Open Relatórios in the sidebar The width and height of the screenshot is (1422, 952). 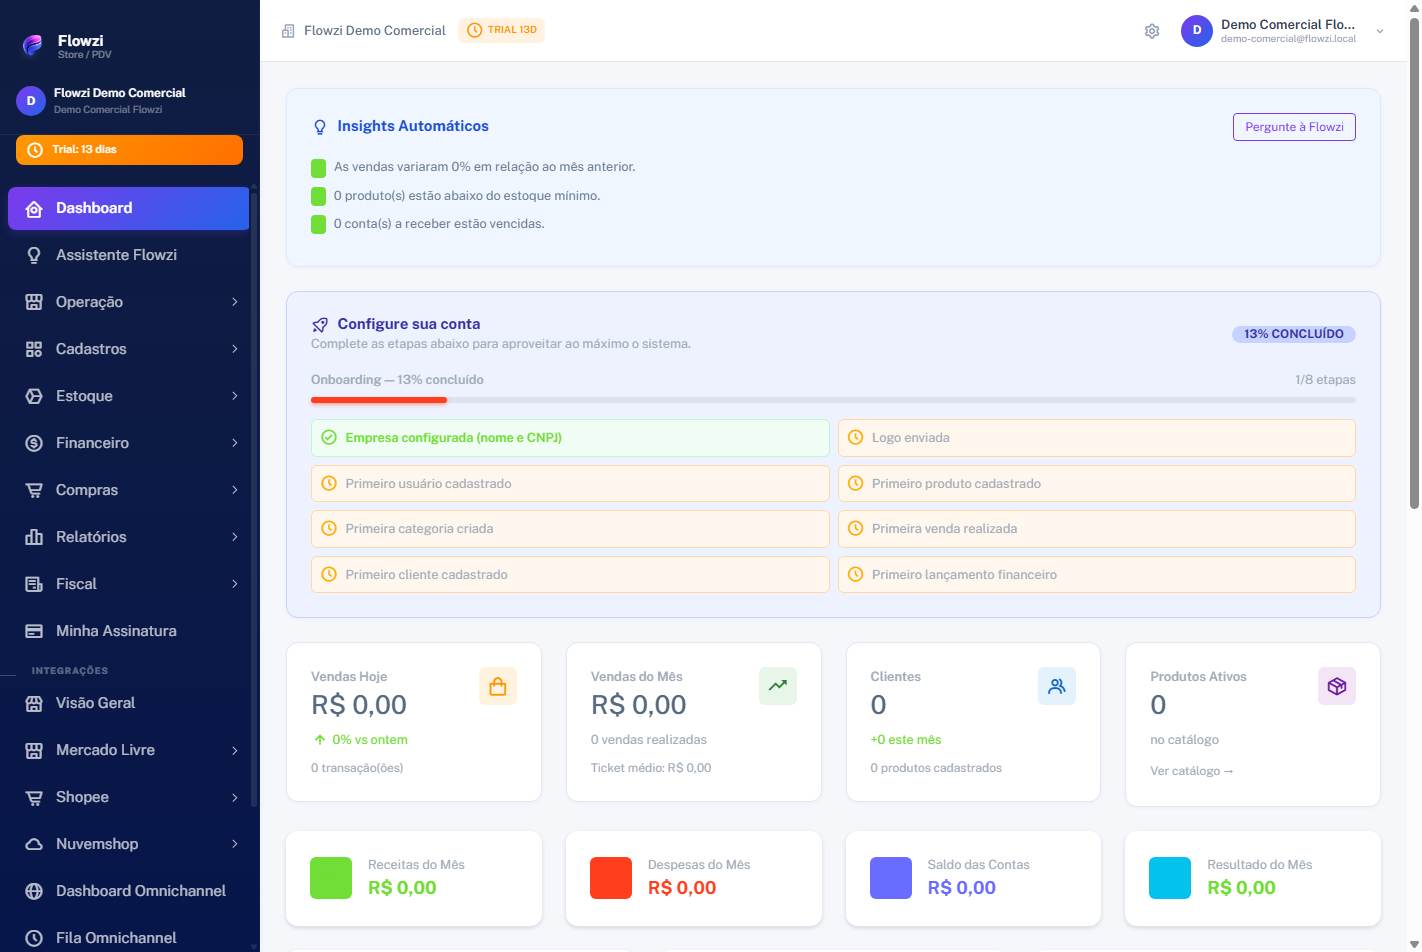pyautogui.click(x=128, y=537)
